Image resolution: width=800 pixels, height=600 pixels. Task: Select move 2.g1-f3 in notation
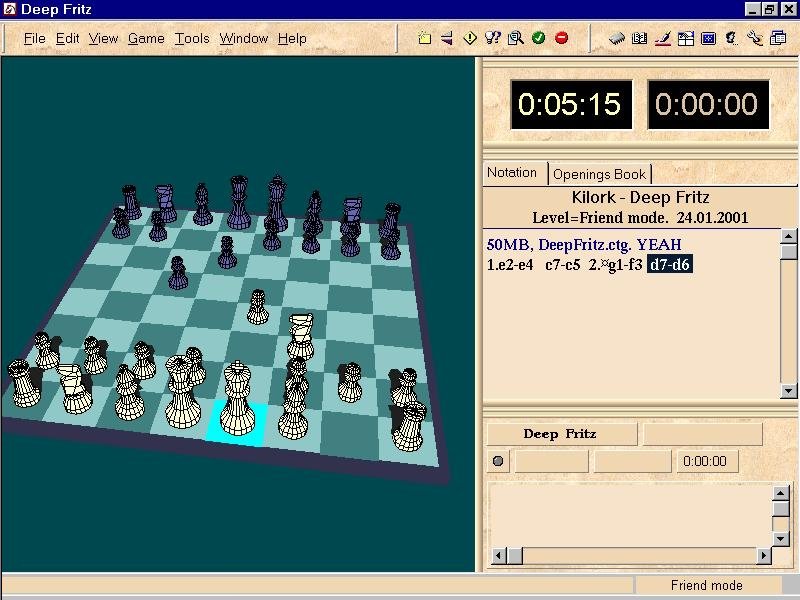tap(615, 265)
